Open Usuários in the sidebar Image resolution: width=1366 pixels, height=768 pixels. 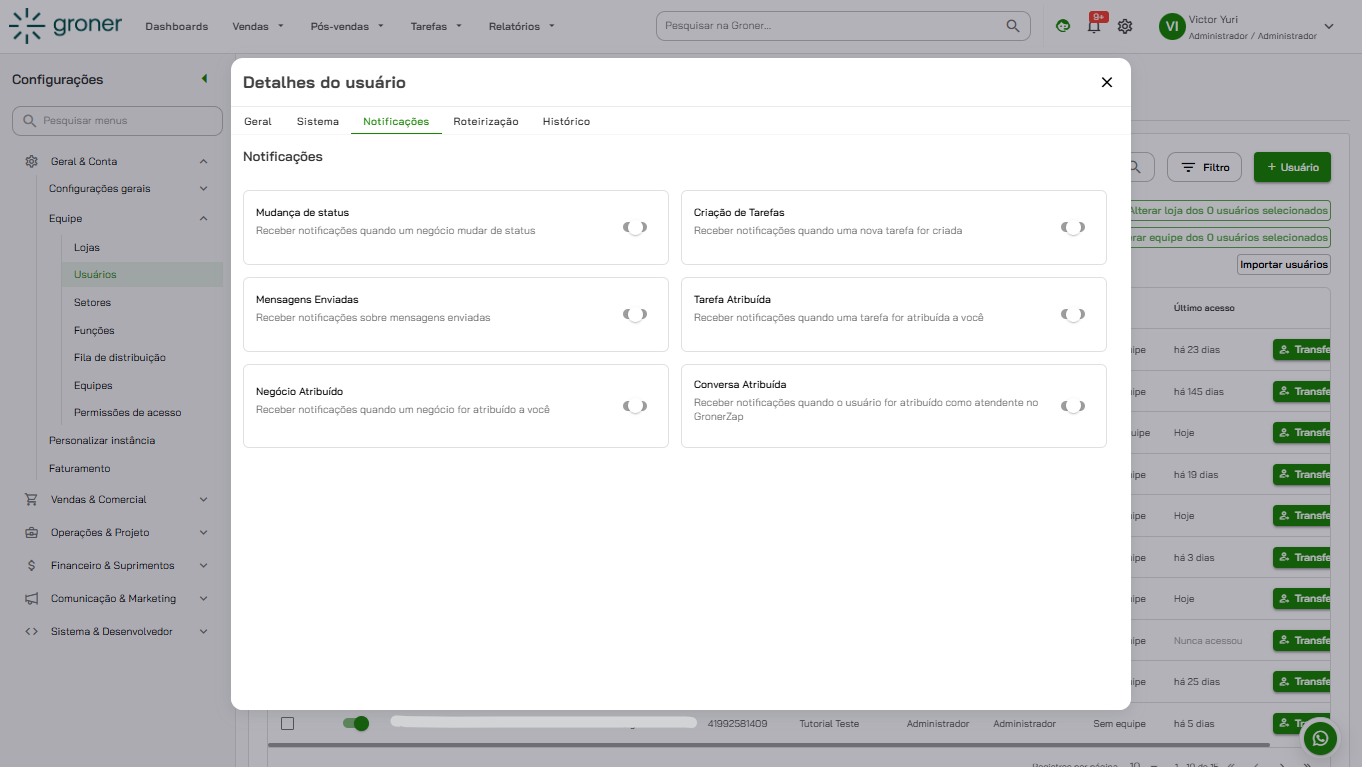point(95,274)
